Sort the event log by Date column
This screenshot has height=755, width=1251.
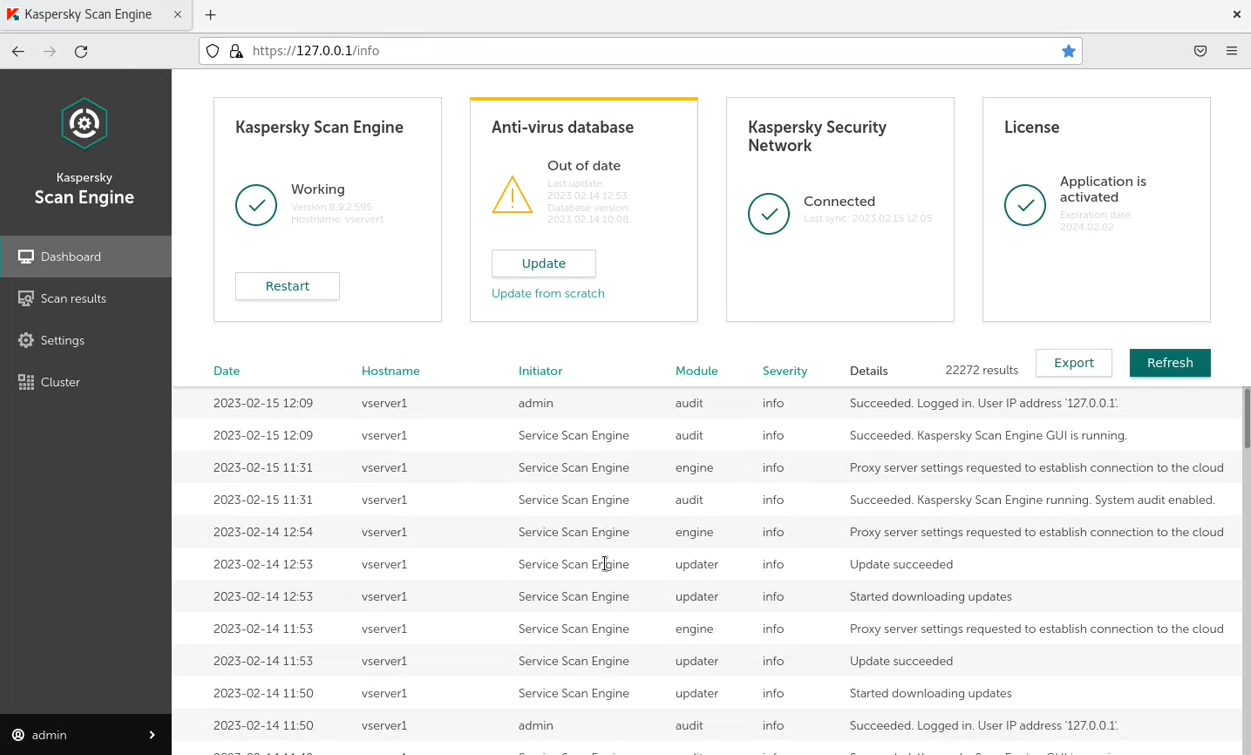(x=226, y=371)
